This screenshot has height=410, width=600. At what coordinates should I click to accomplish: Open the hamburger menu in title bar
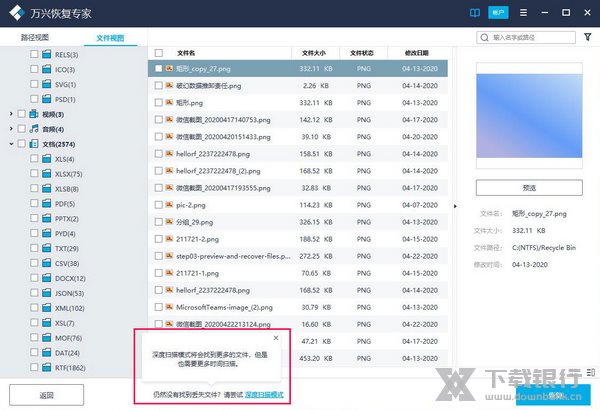click(523, 13)
